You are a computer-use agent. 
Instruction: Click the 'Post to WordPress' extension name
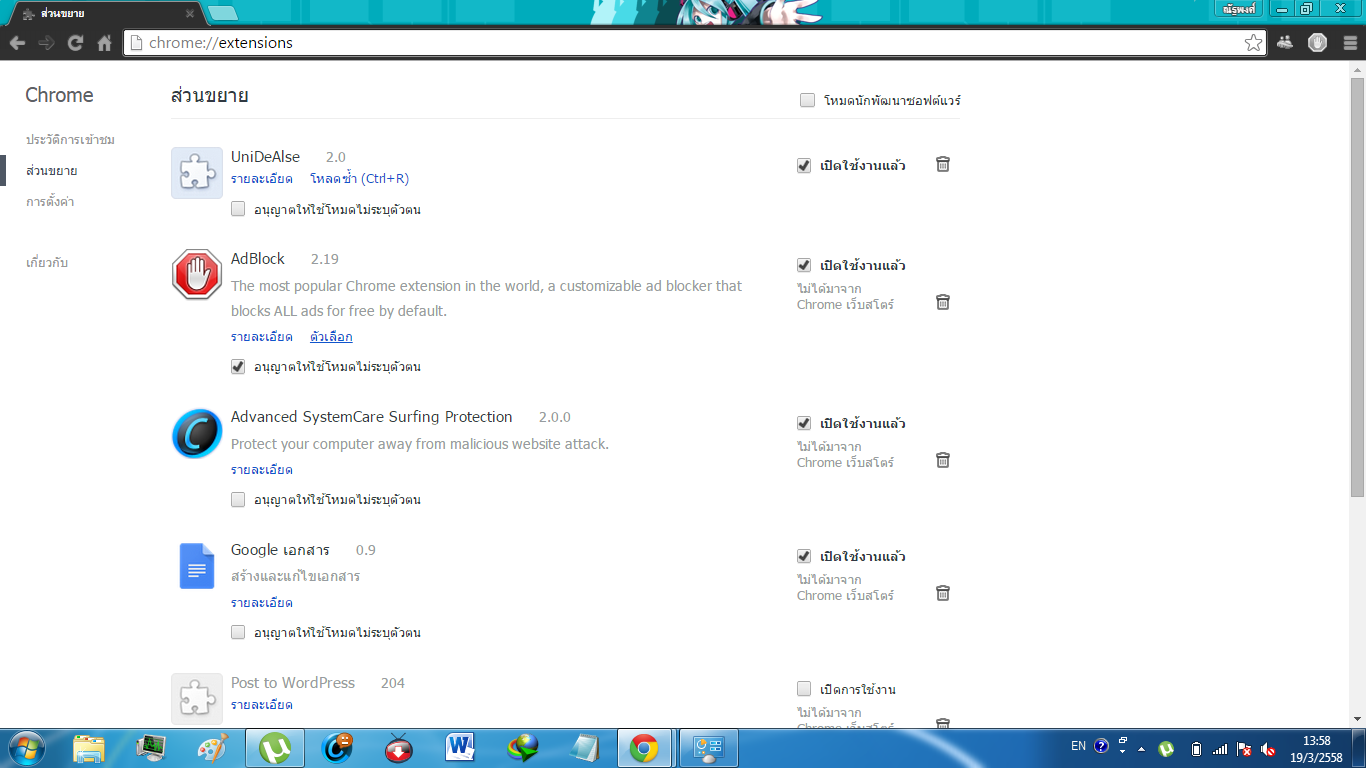click(x=293, y=683)
